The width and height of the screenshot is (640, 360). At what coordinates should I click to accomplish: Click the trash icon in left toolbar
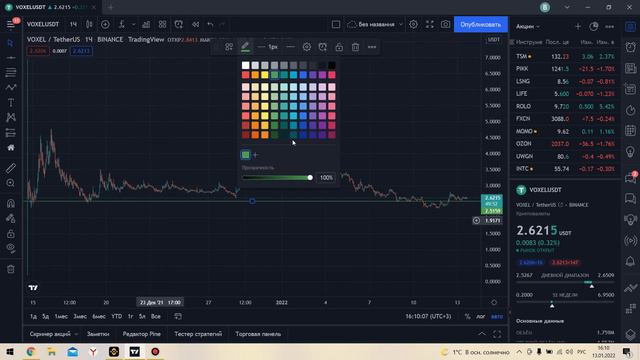(x=11, y=269)
